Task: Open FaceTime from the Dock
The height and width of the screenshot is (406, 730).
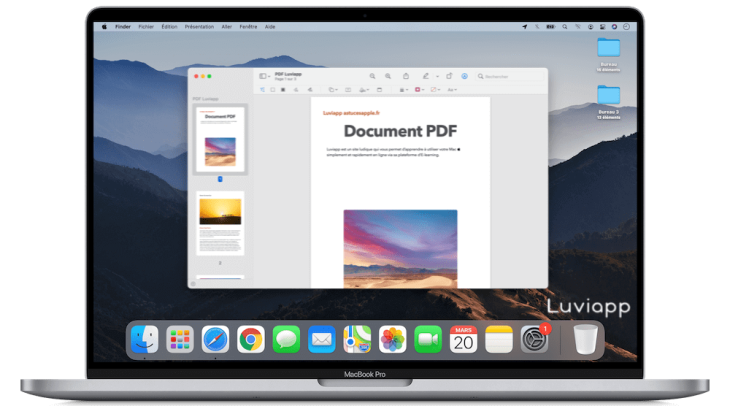Action: coord(428,340)
